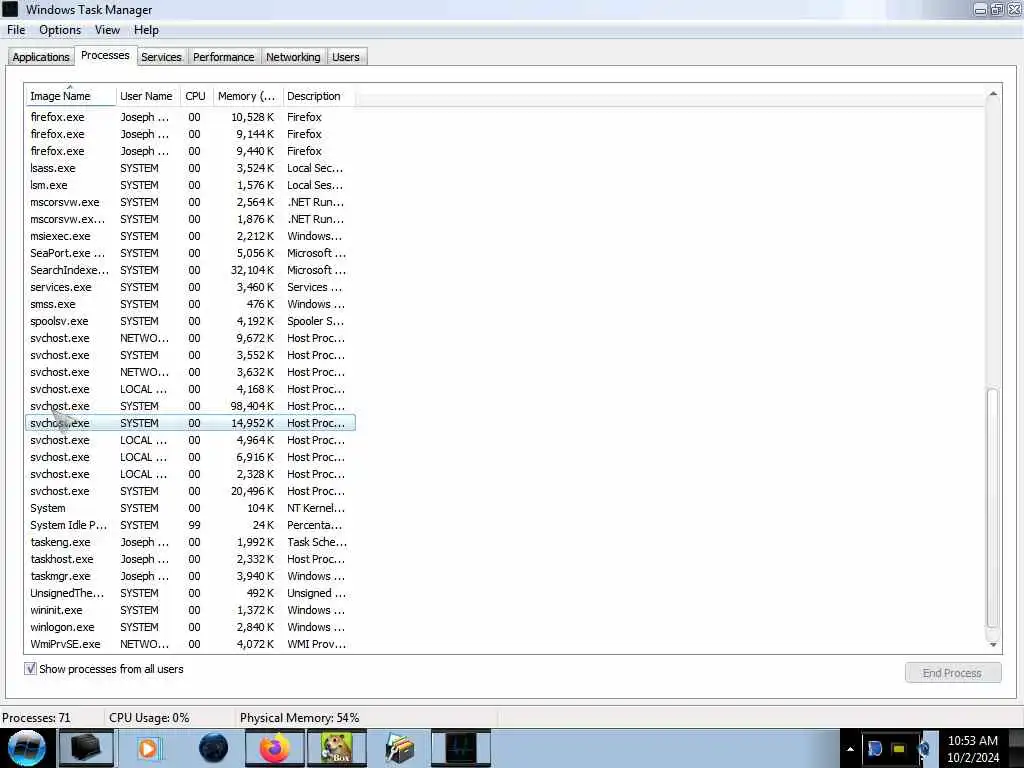Select mscorsvw.exe row using 2,564 K
Screen dimensions: 1024x768
pyautogui.click(x=190, y=202)
